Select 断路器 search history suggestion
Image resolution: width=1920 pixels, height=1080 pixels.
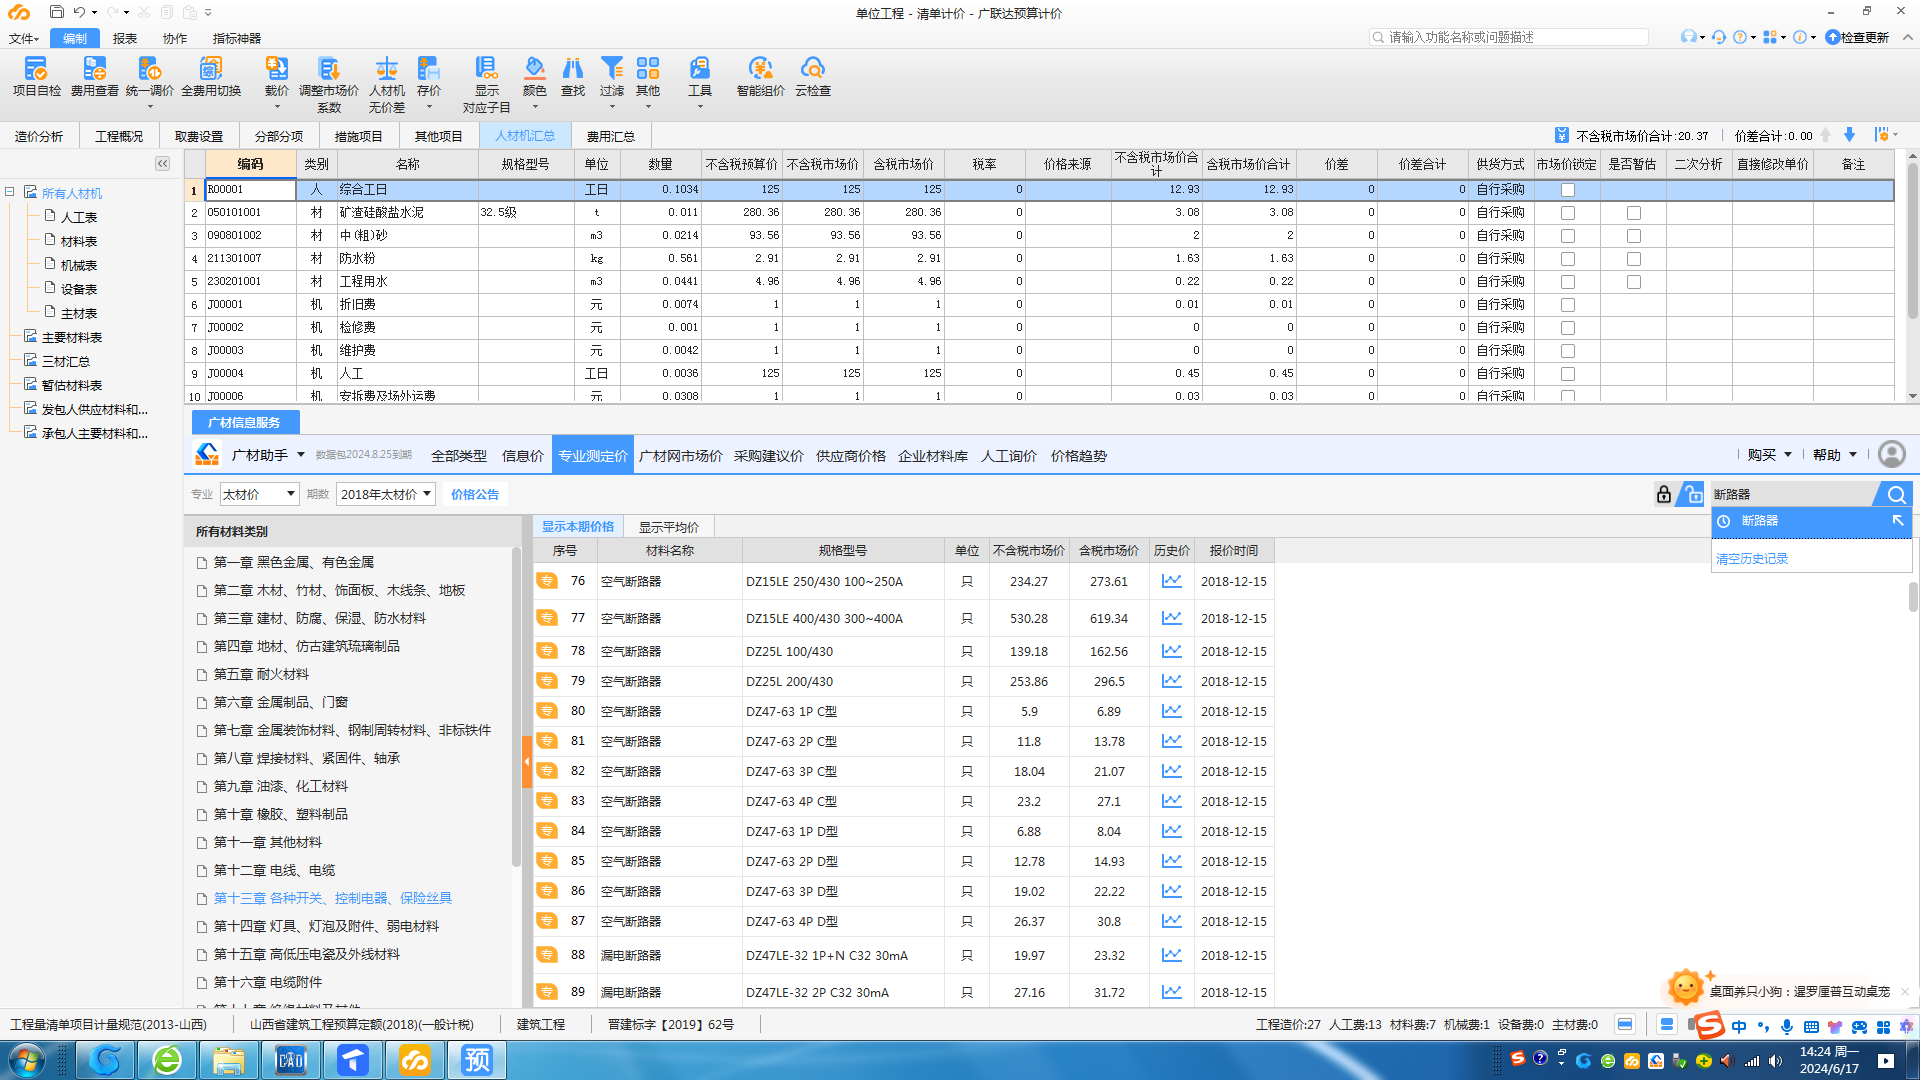coord(1811,521)
